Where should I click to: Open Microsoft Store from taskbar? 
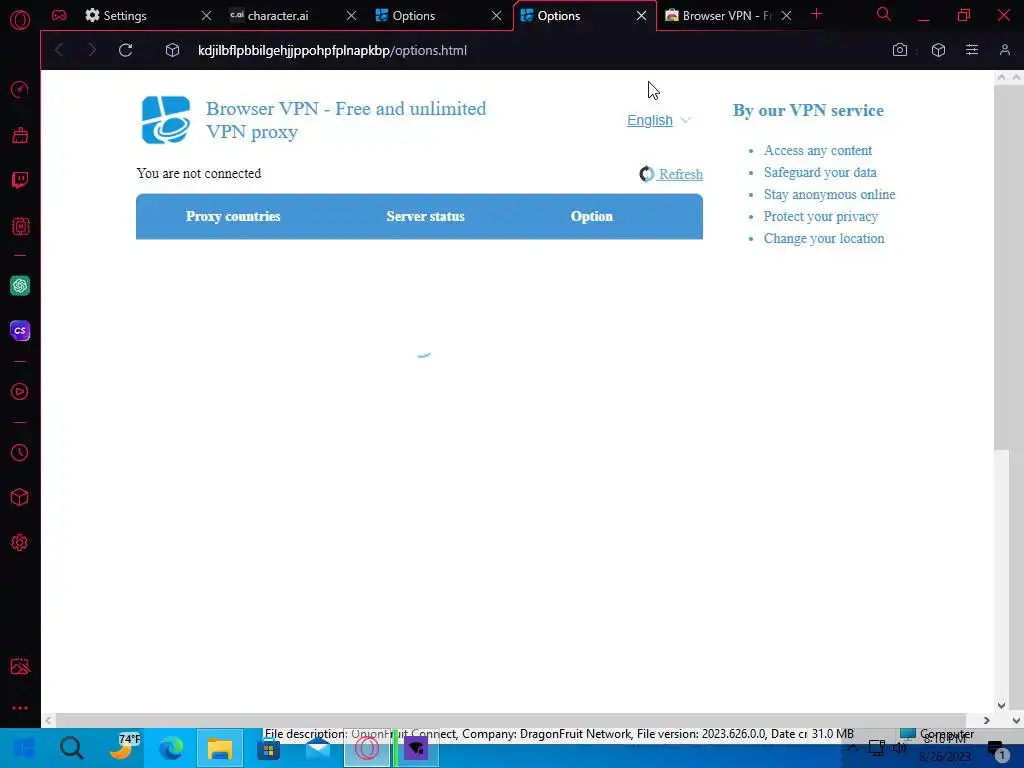pyautogui.click(x=268, y=748)
